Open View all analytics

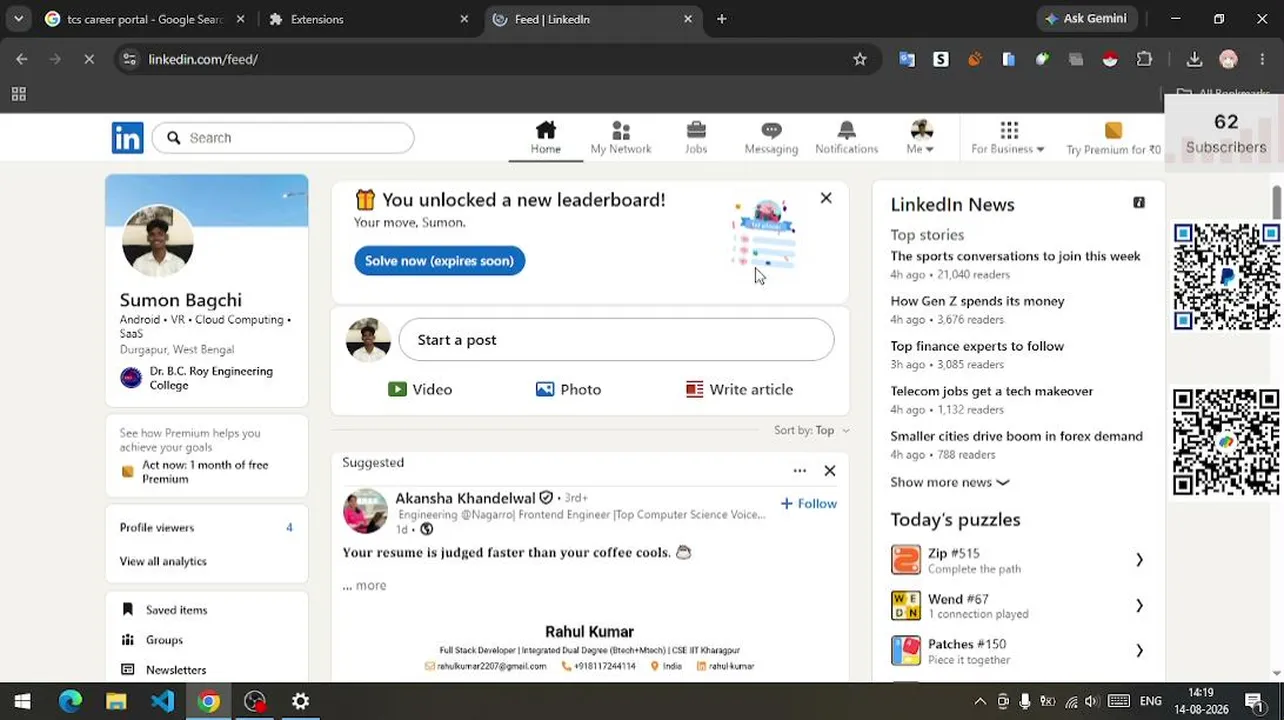163,561
